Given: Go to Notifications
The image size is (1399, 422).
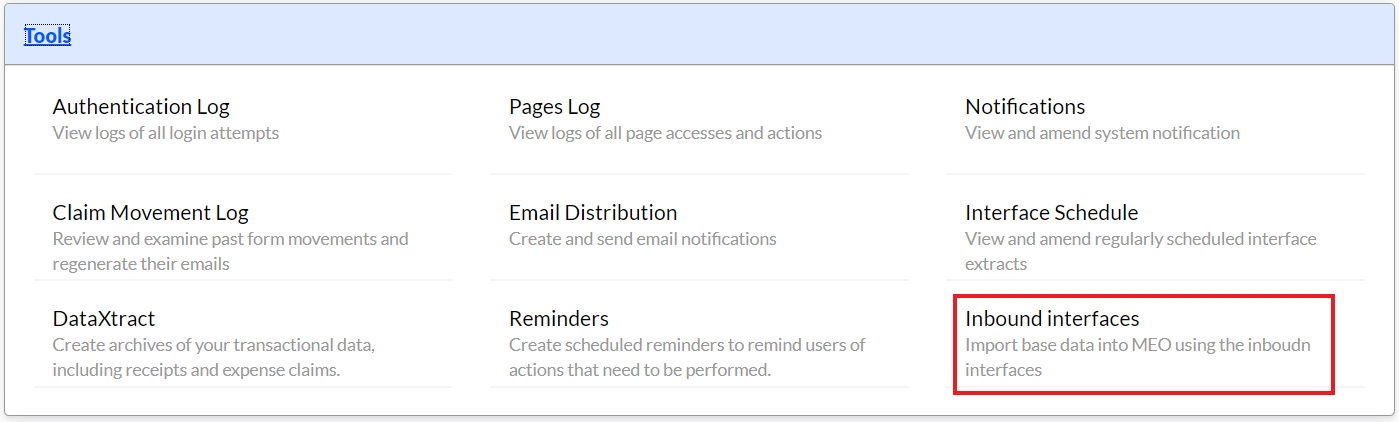Looking at the screenshot, I should 1025,106.
